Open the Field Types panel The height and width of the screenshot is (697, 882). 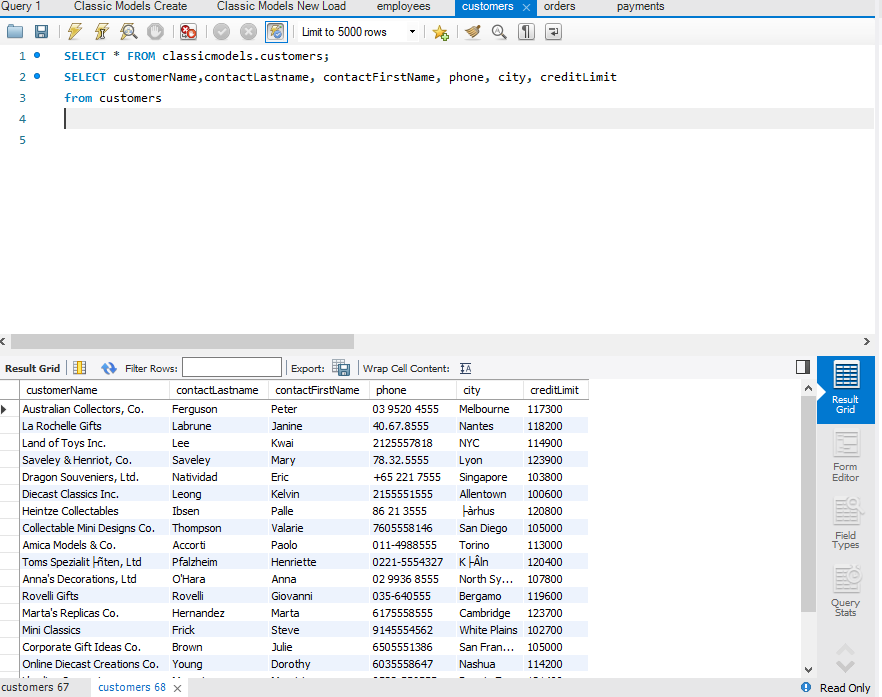845,525
